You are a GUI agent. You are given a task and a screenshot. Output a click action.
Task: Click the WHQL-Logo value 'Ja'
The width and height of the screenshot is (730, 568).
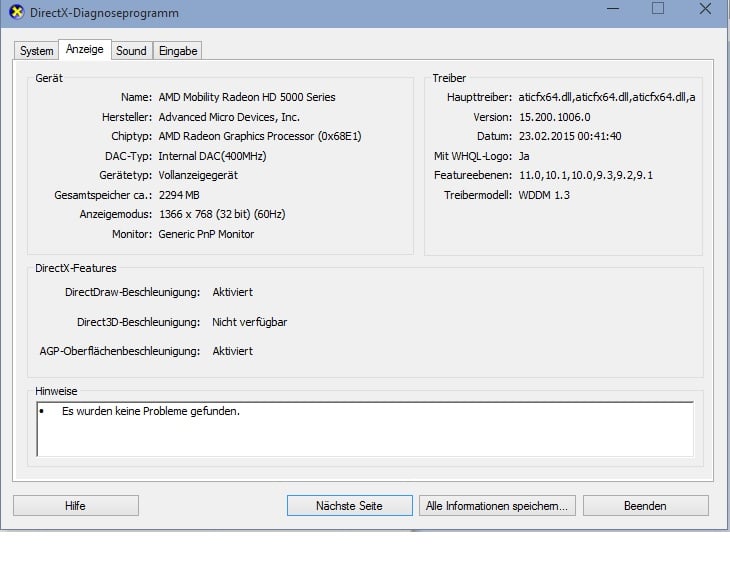coord(524,156)
